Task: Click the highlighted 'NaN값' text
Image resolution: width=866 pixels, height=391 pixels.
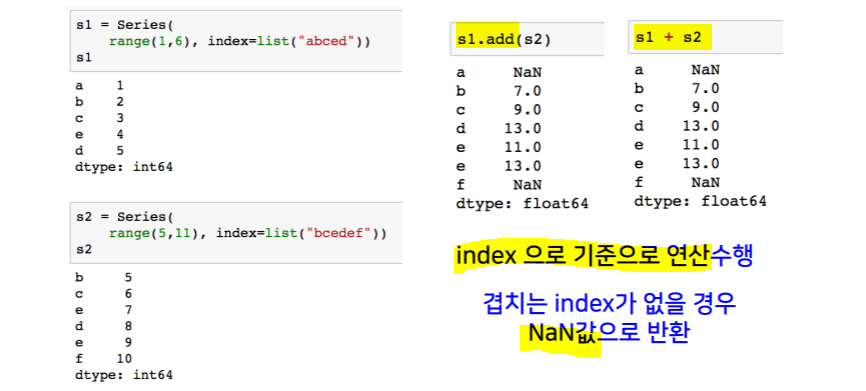Action: [561, 334]
